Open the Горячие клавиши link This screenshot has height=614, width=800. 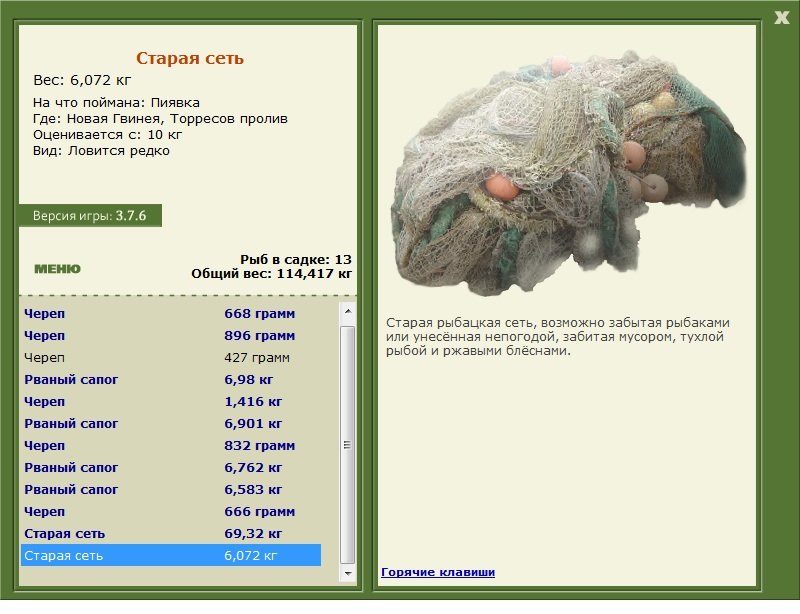pos(438,572)
